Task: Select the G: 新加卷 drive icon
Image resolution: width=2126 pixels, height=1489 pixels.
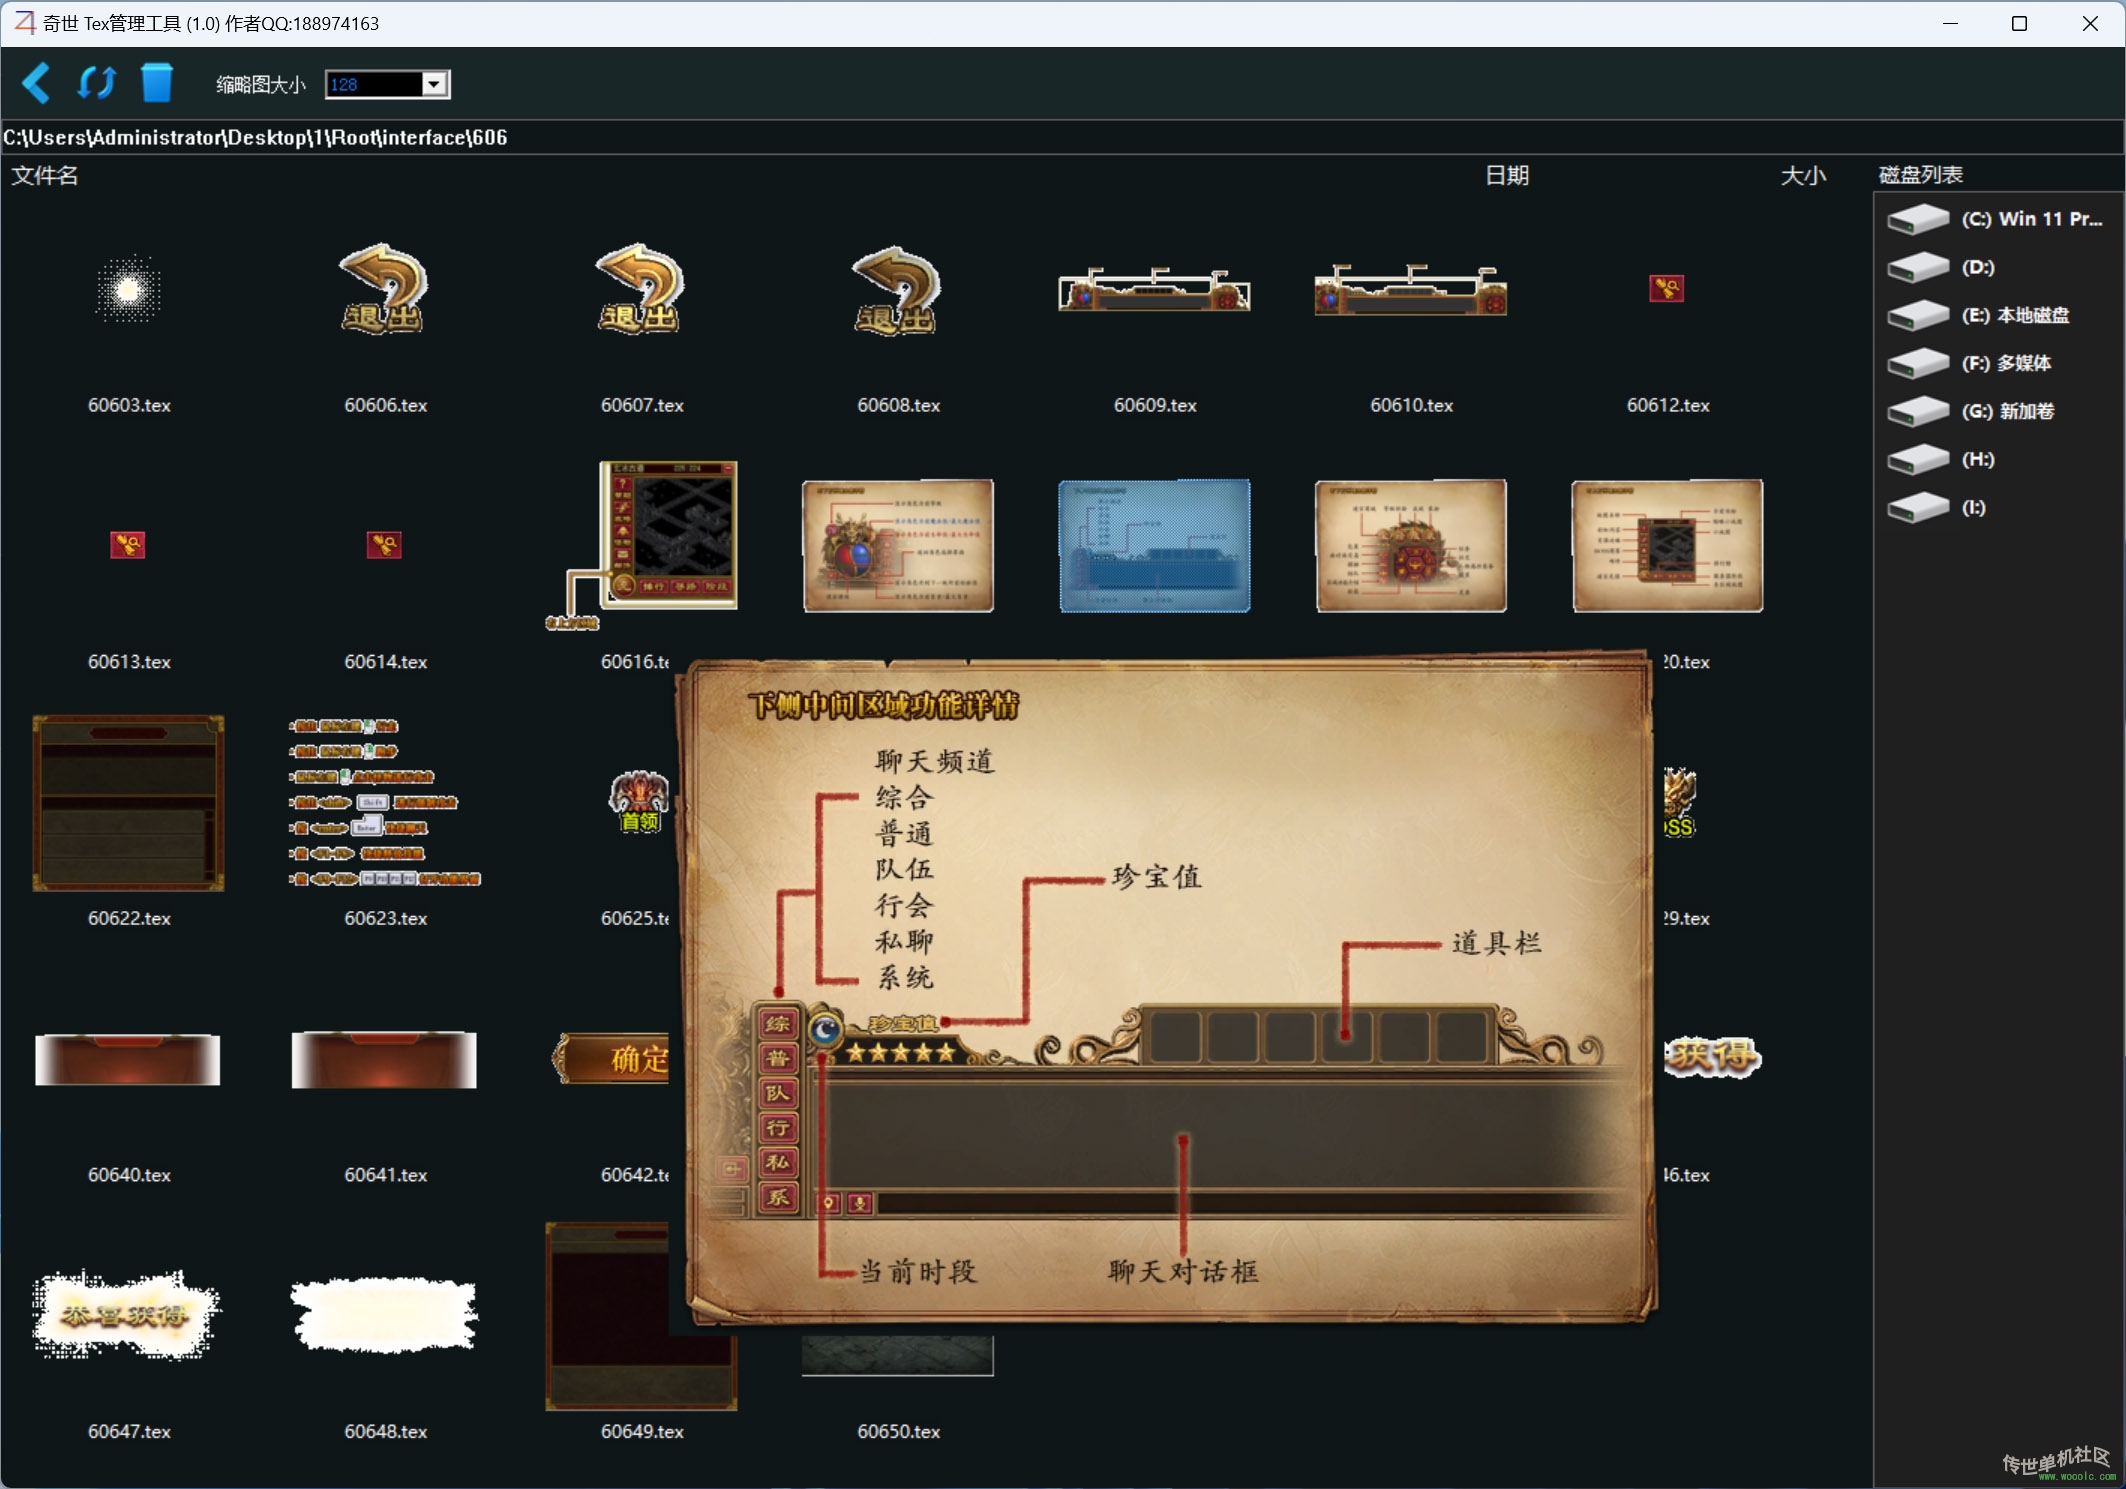Action: click(x=1918, y=411)
